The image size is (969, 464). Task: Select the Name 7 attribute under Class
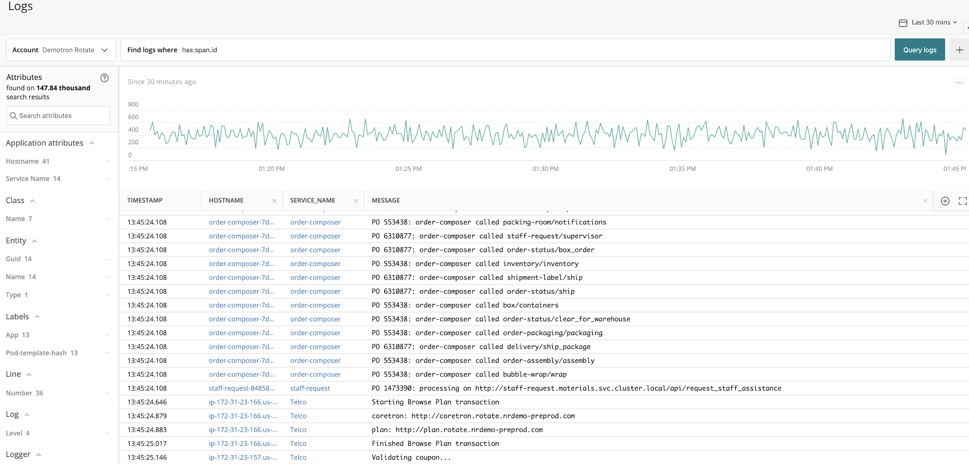19,219
